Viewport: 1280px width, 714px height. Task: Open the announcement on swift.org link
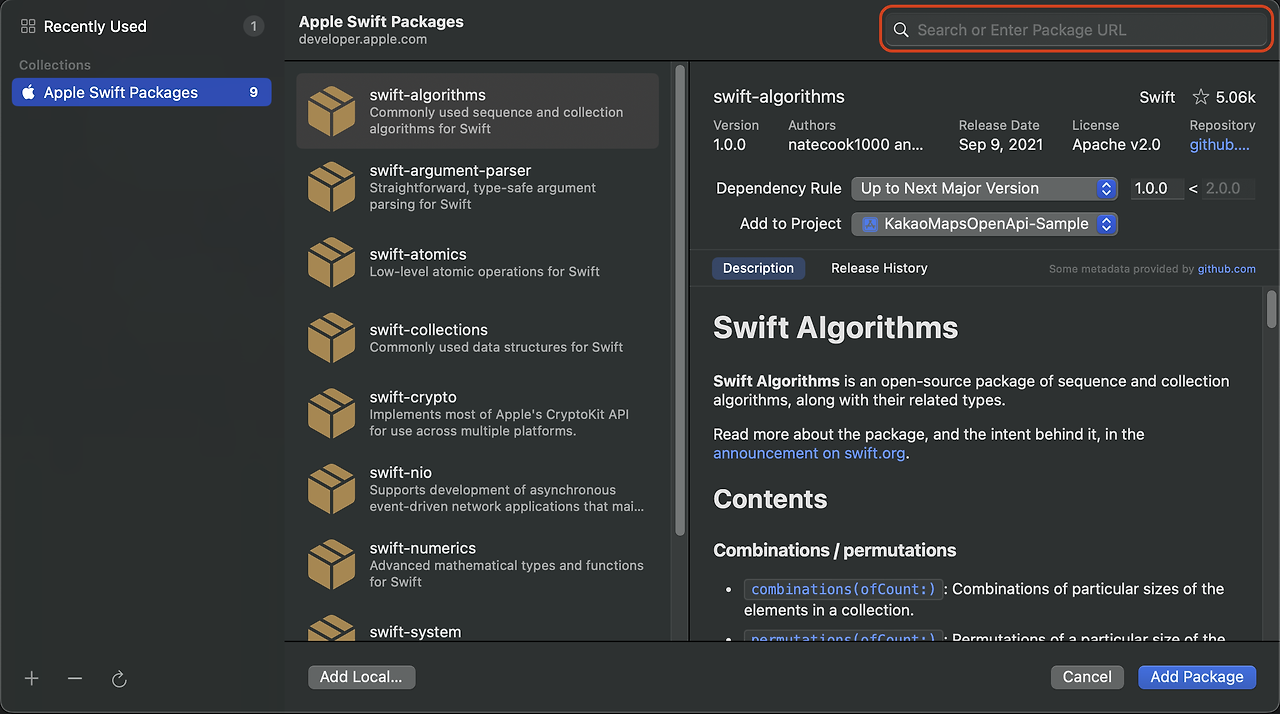(x=809, y=453)
